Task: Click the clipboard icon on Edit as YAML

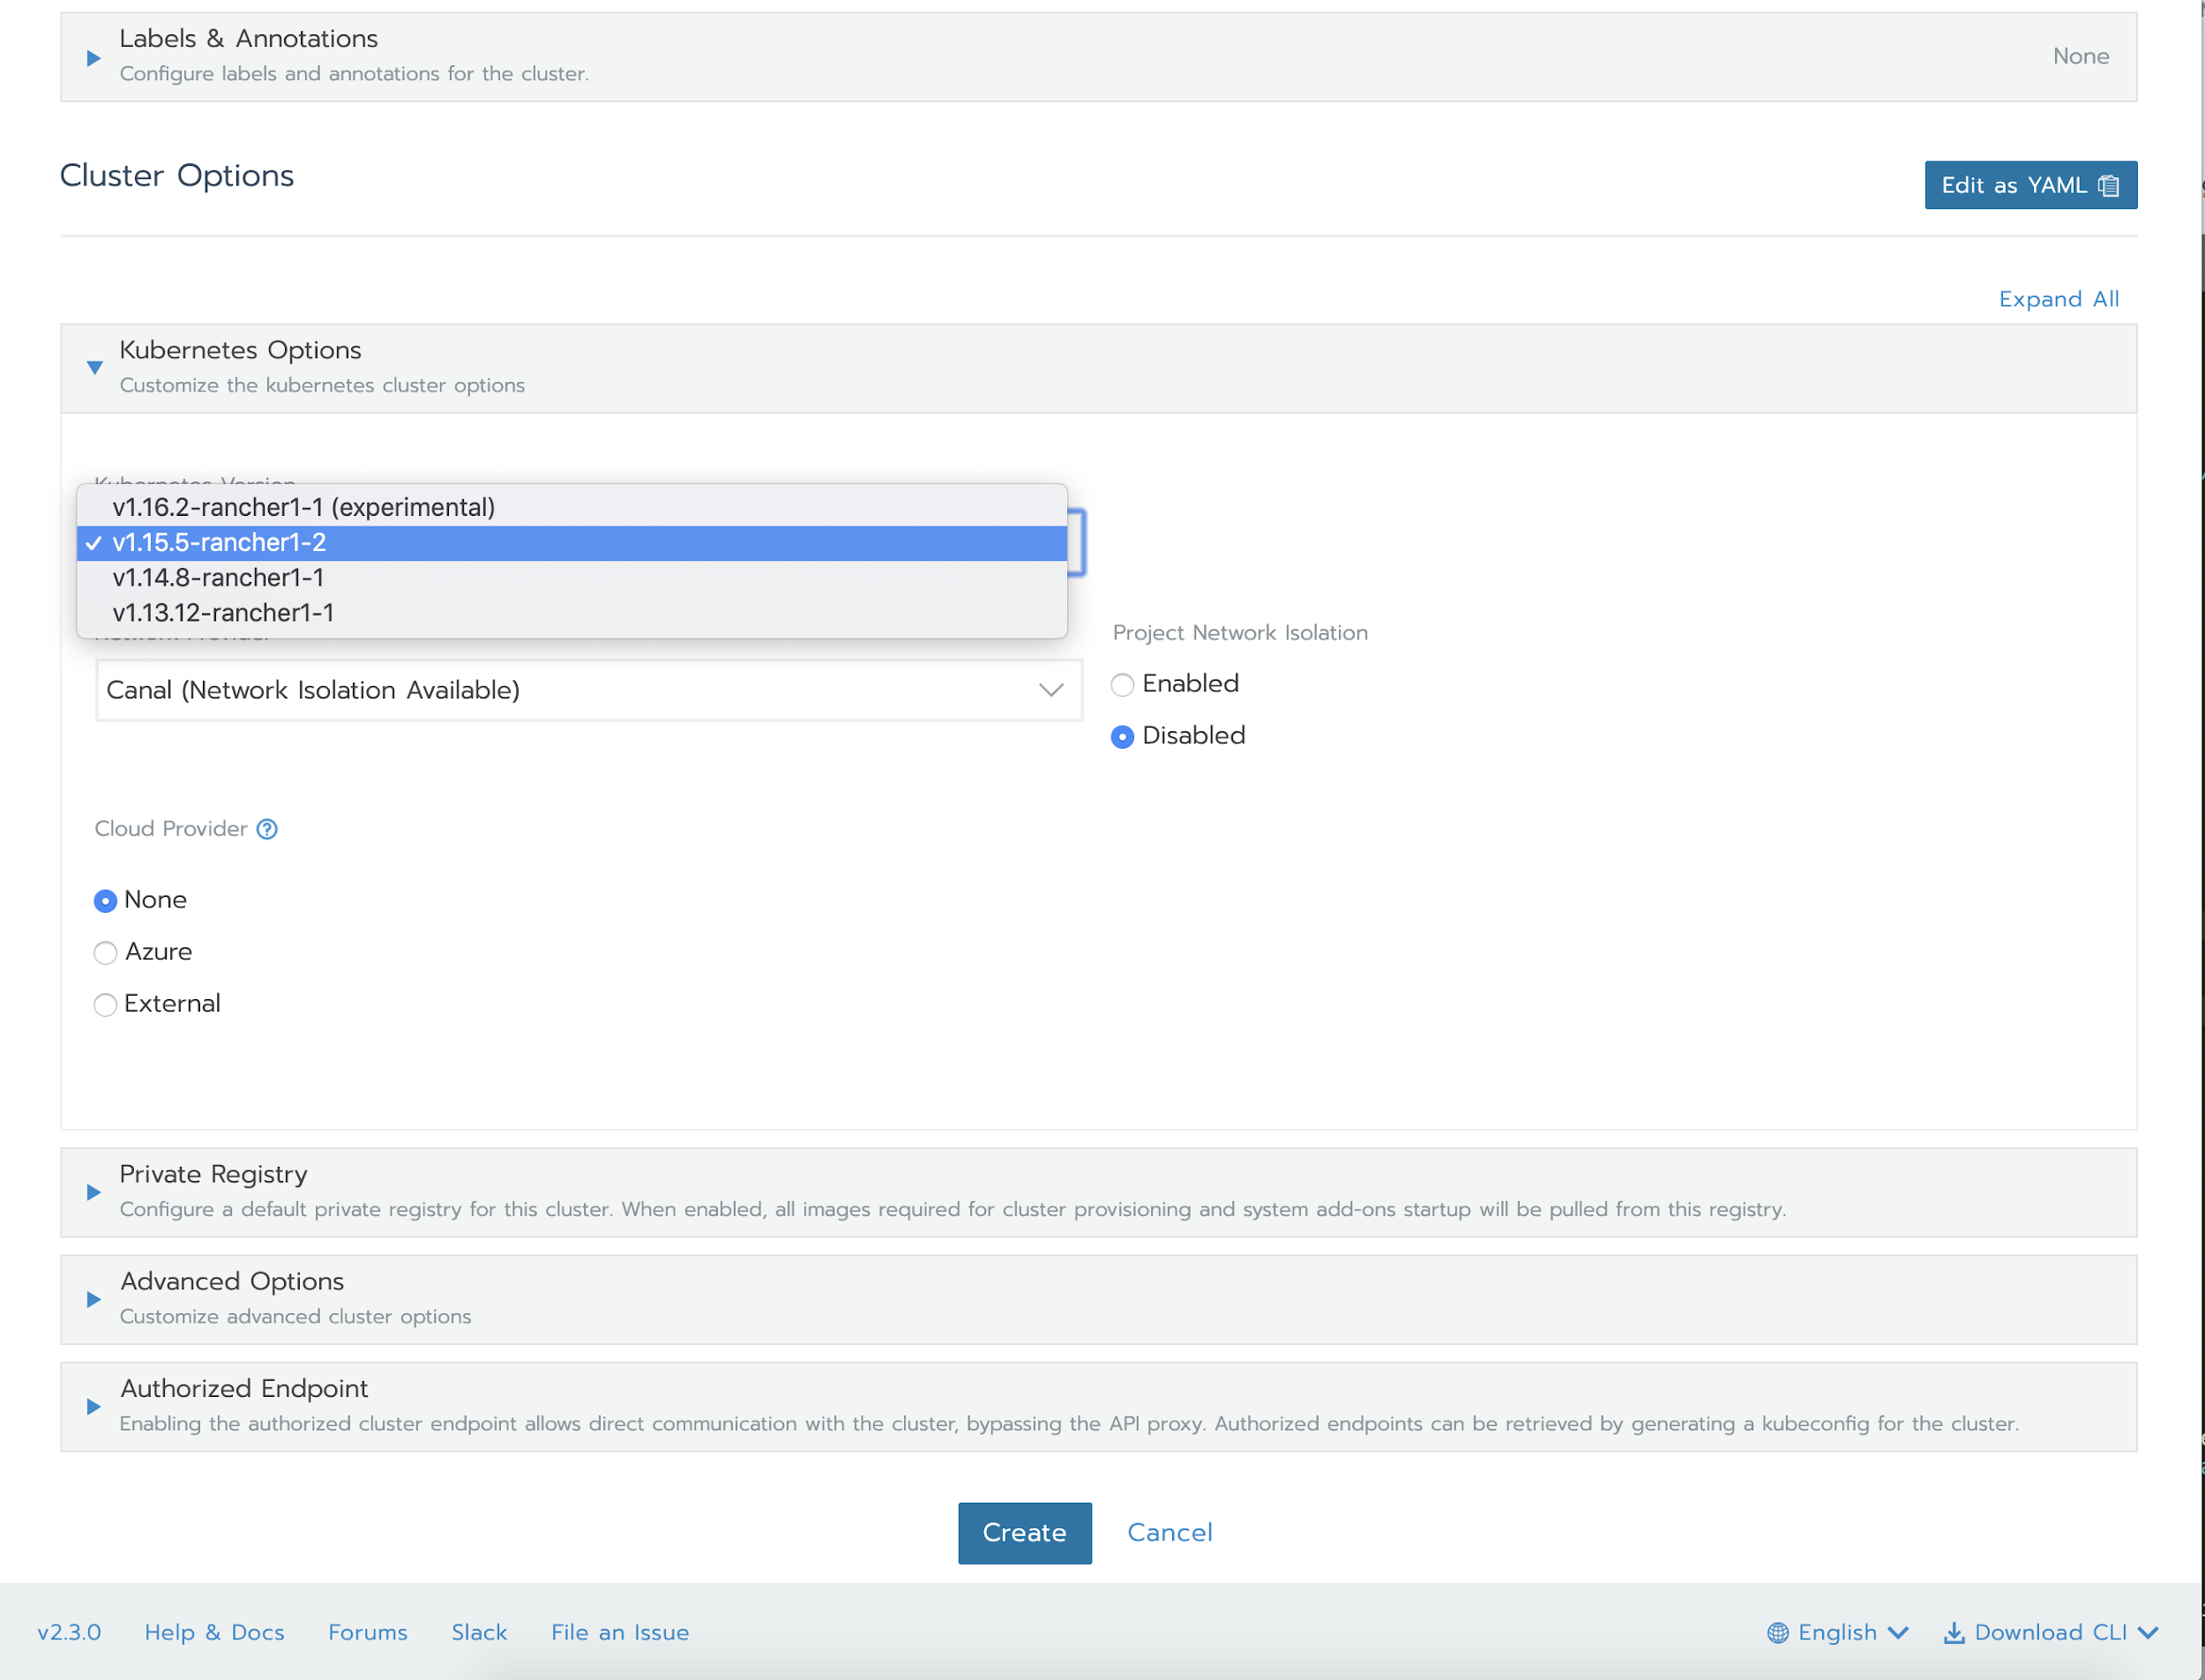Action: pyautogui.click(x=2108, y=186)
